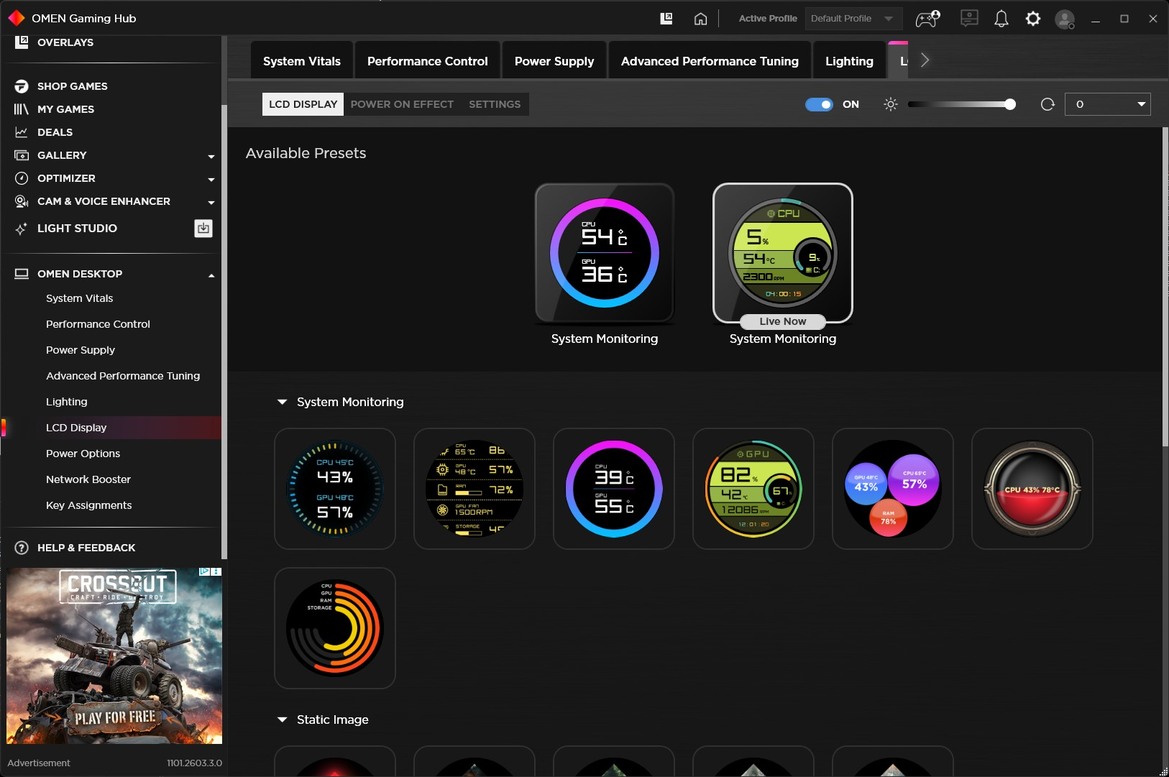Select the Power On Effect sub-tab
Image resolution: width=1169 pixels, height=777 pixels.
tap(402, 104)
